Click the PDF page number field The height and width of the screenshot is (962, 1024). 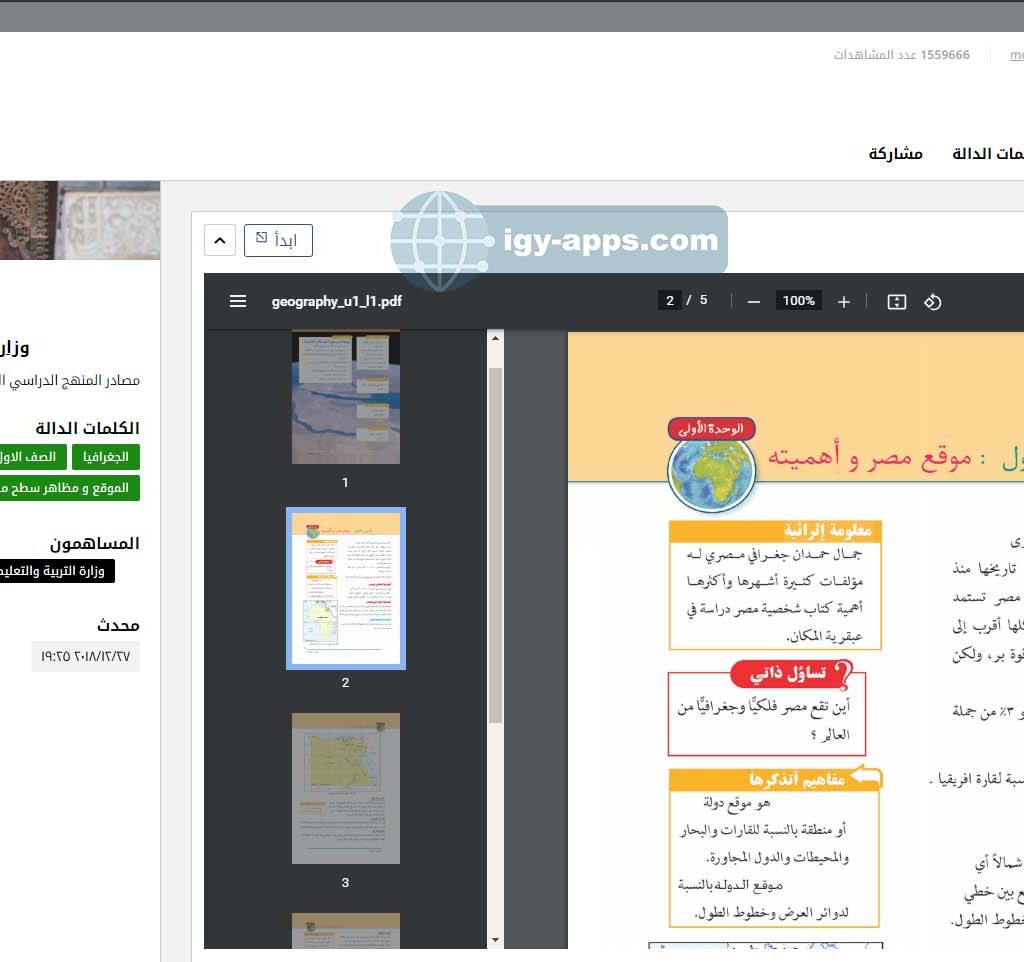click(x=670, y=300)
